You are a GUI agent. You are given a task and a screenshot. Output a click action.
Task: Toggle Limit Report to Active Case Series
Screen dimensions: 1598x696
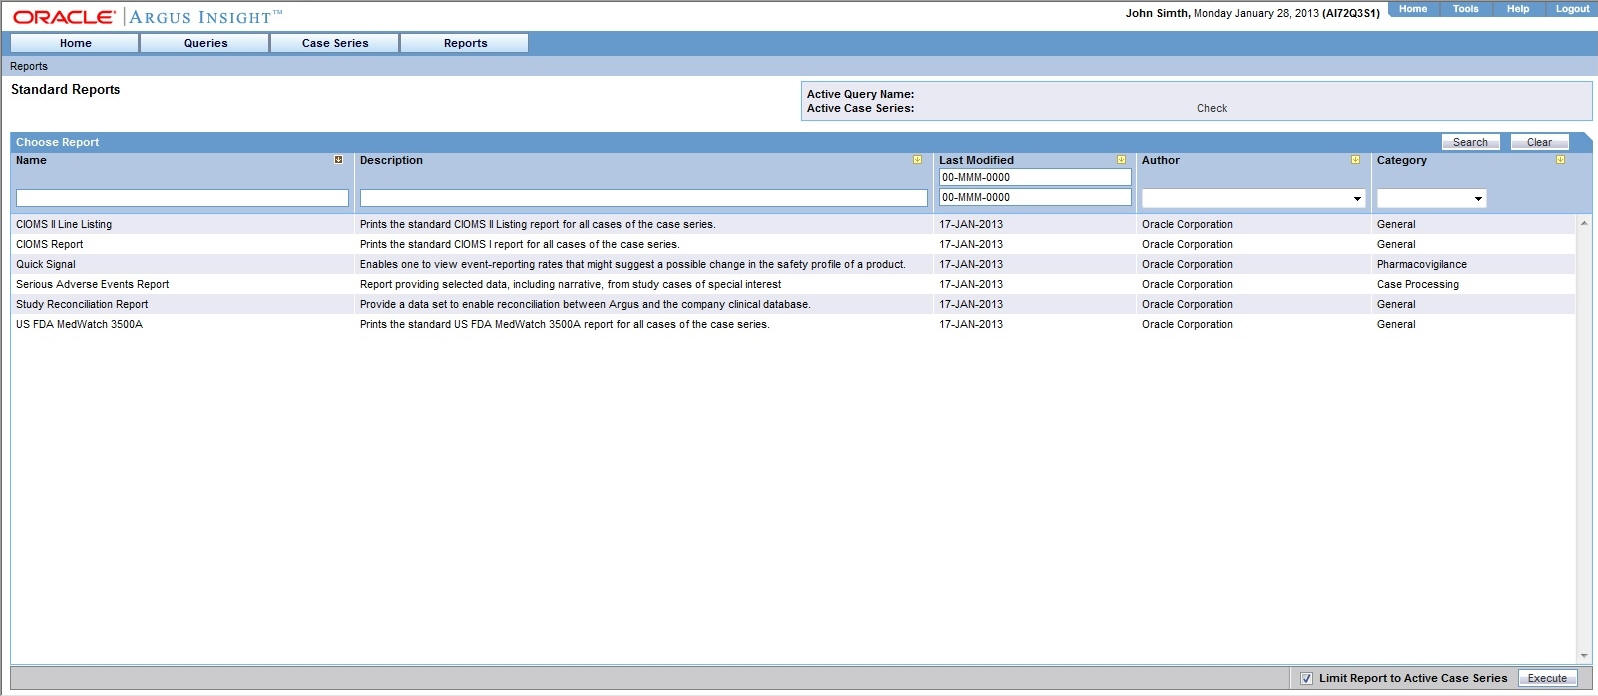1306,678
